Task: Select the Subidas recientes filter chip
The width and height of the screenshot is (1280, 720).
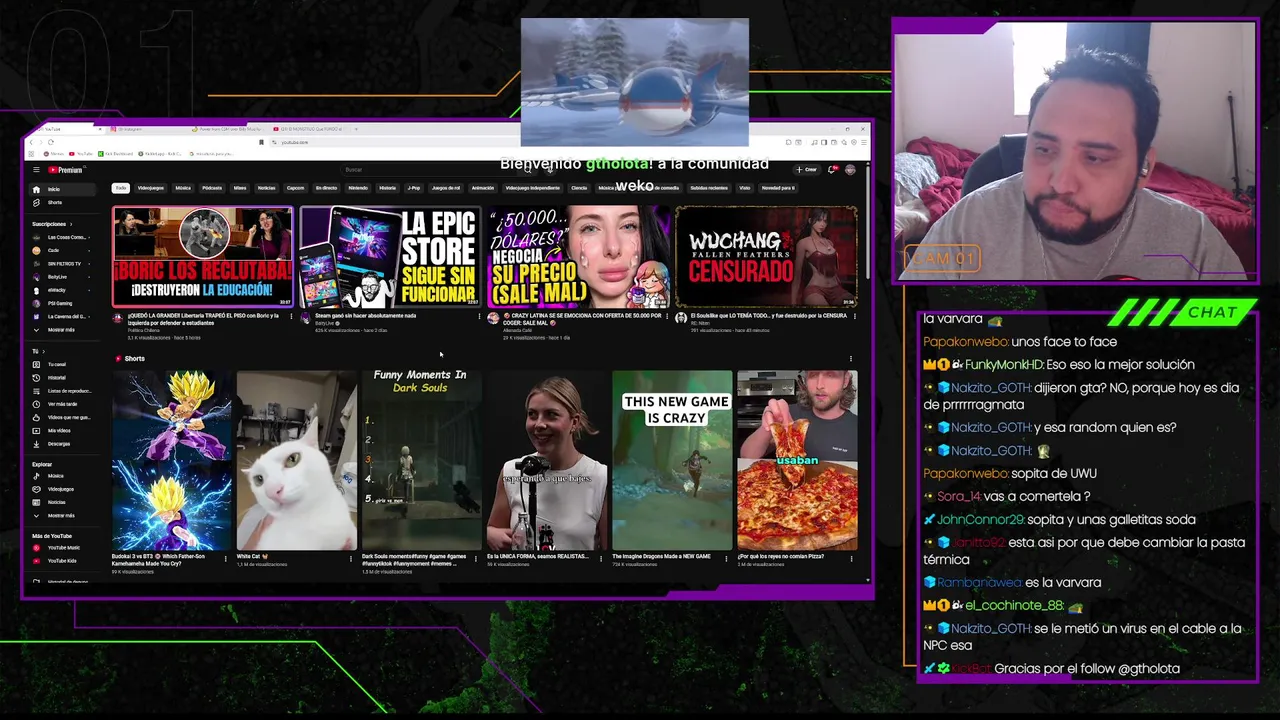Action: click(709, 187)
